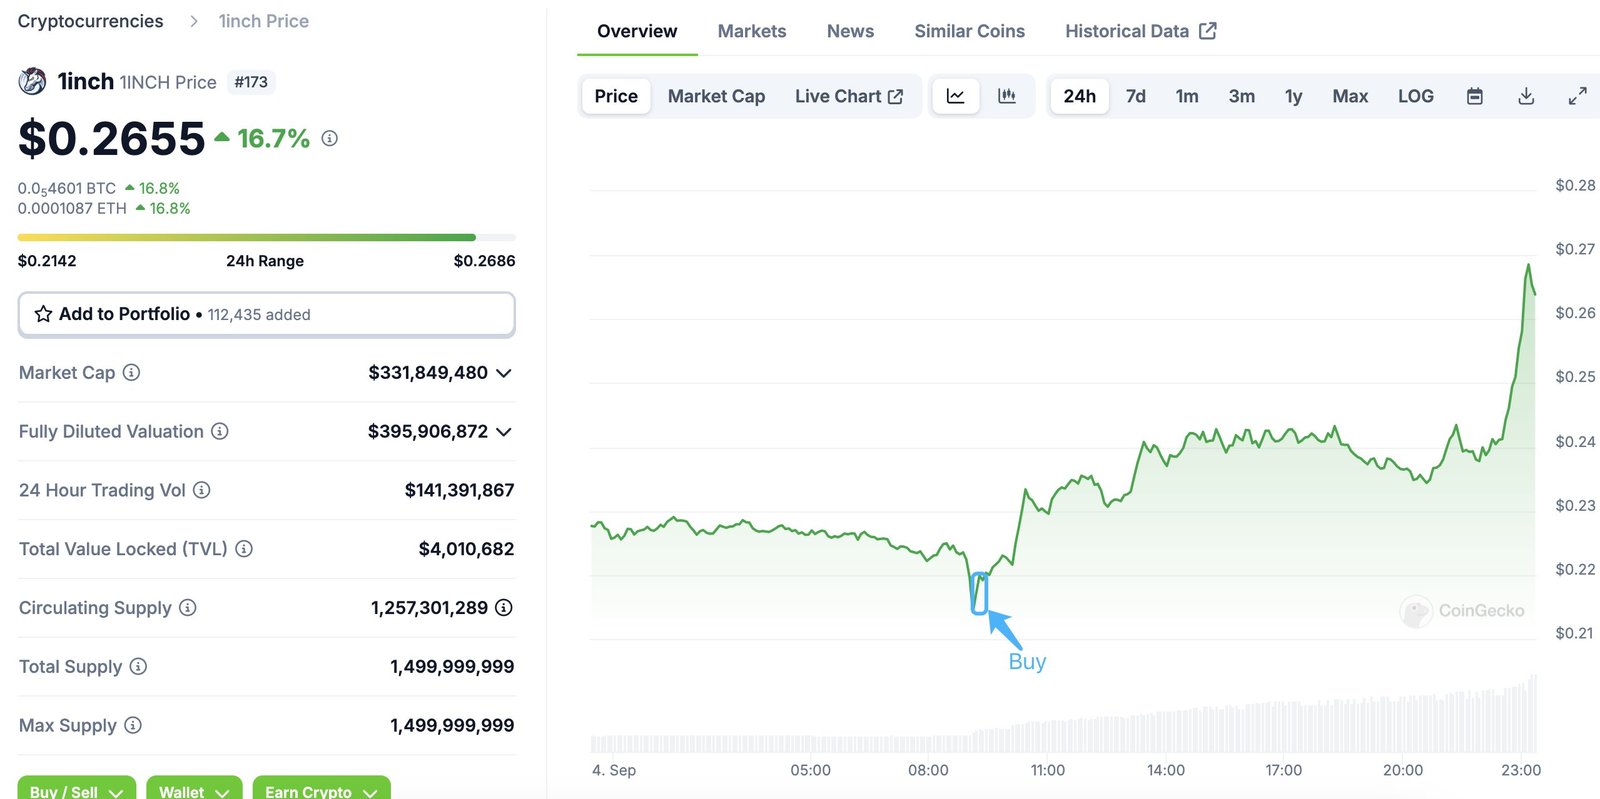This screenshot has width=1600, height=799.
Task: Select the 1y time range
Action: click(x=1293, y=96)
